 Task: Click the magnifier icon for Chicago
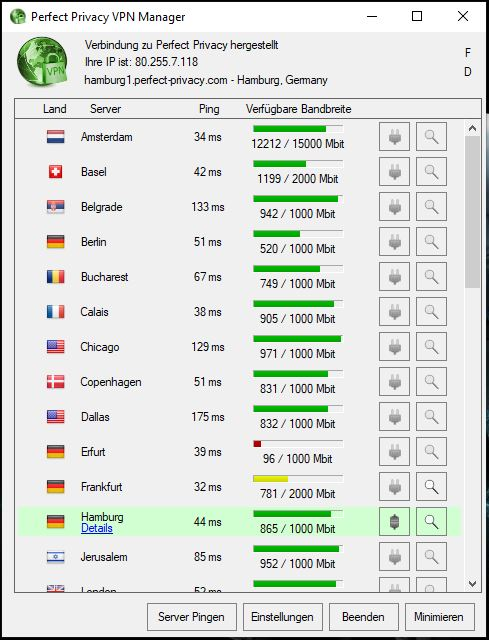pyautogui.click(x=431, y=347)
